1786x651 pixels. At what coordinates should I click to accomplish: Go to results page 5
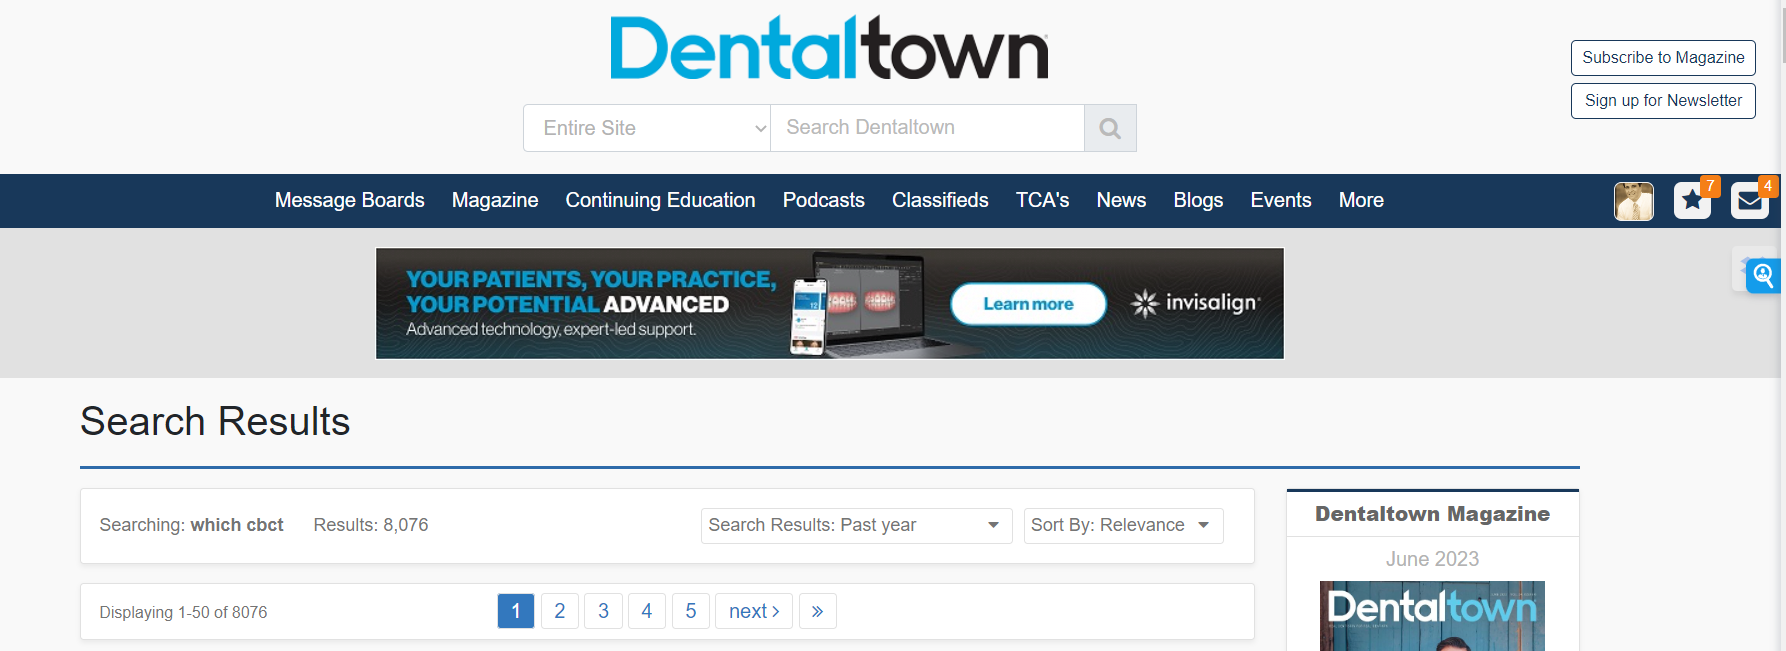pos(690,611)
